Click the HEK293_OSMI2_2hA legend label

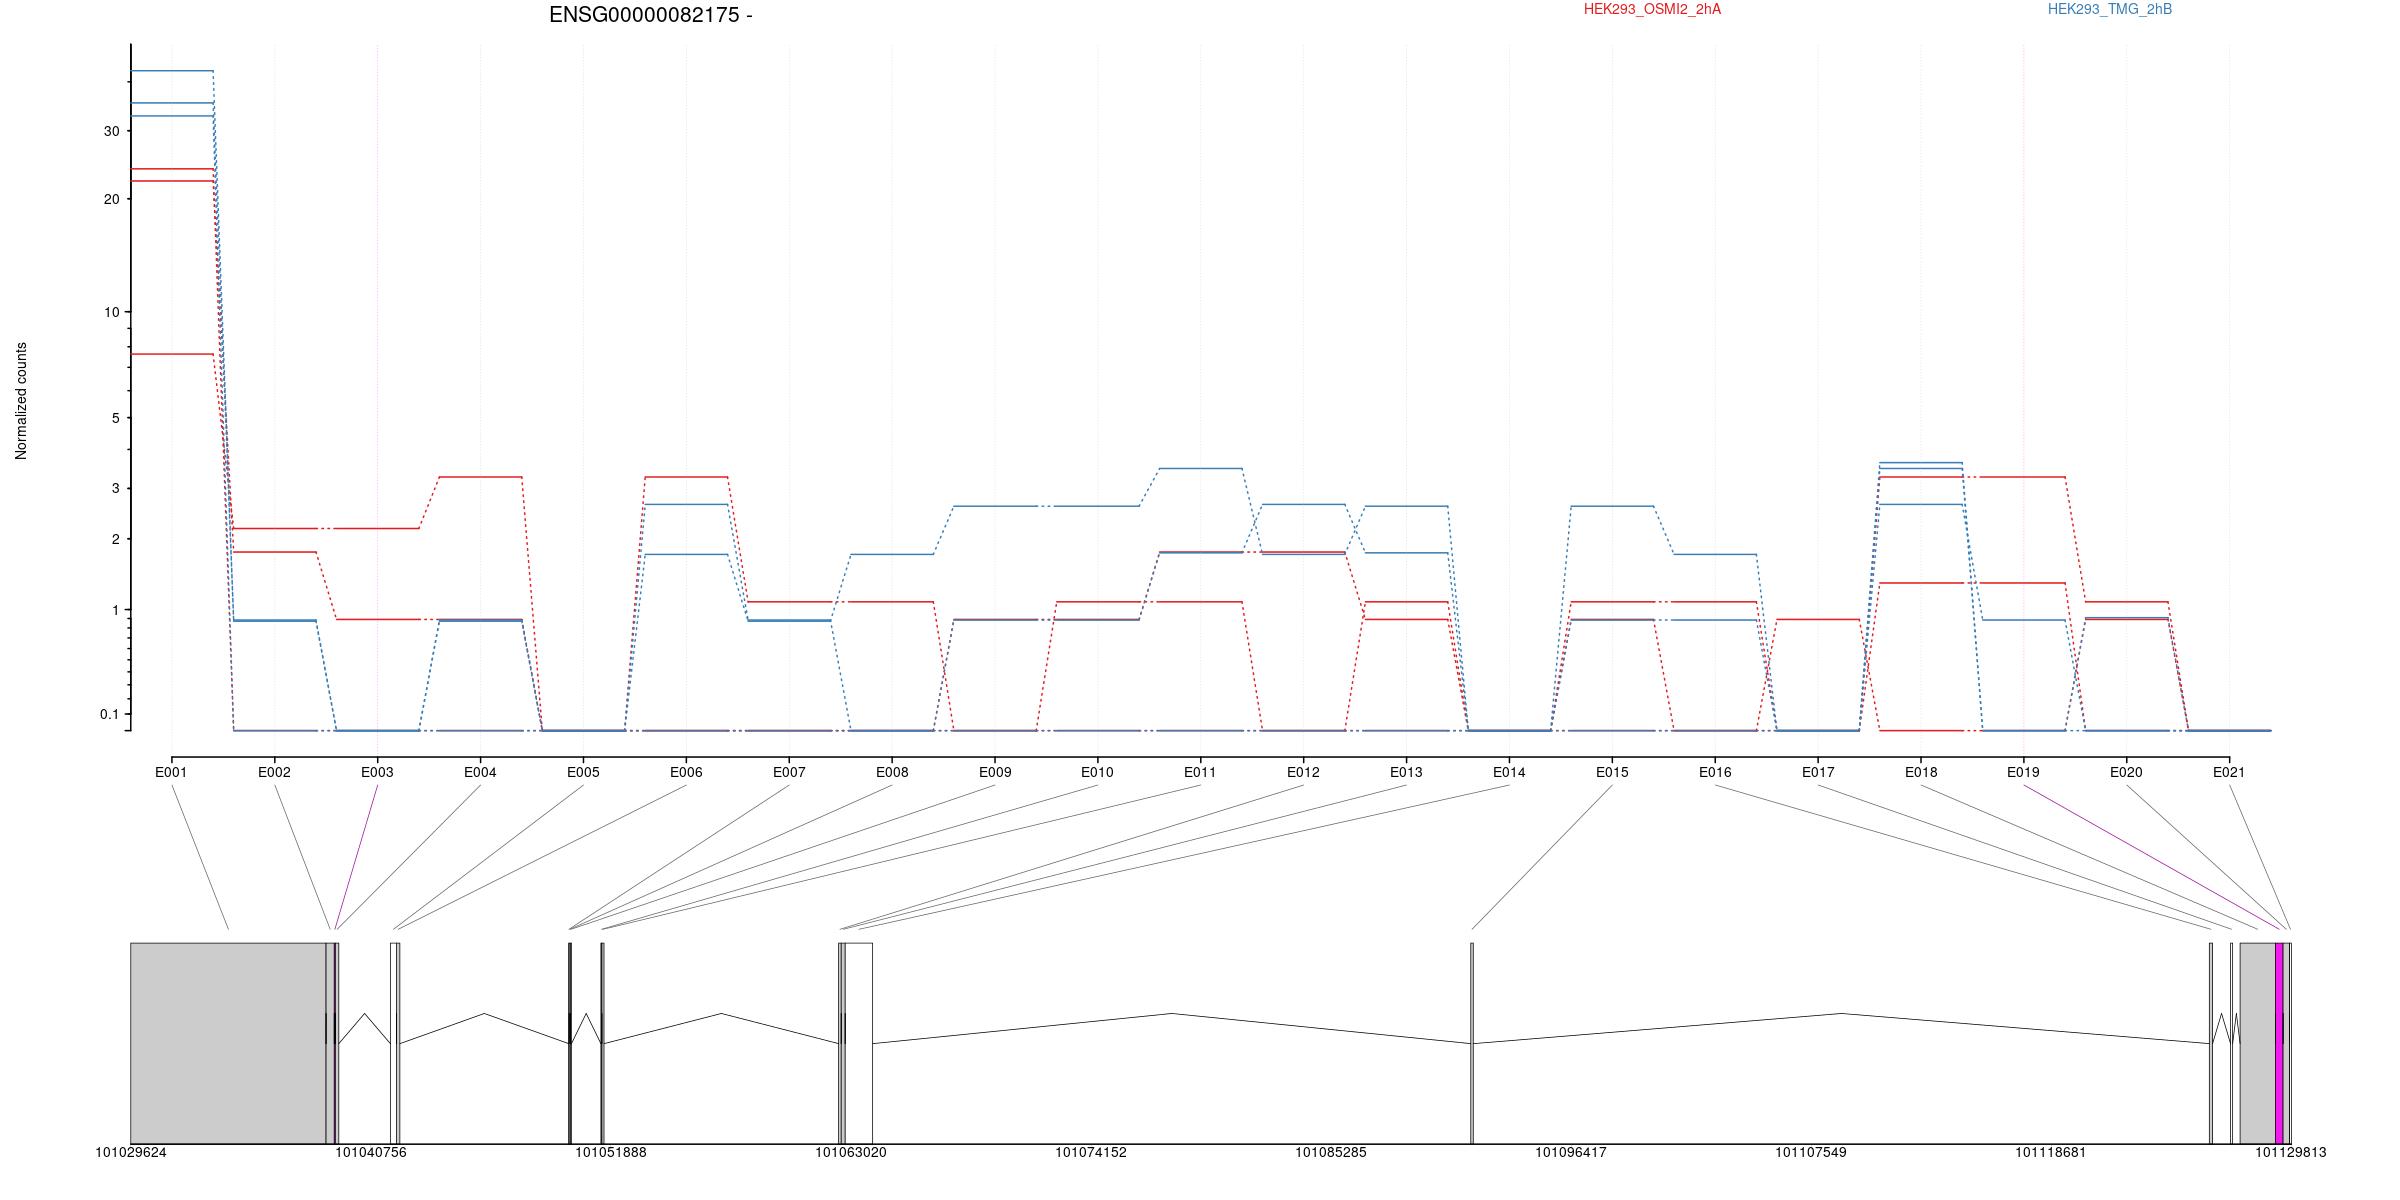coord(1652,9)
